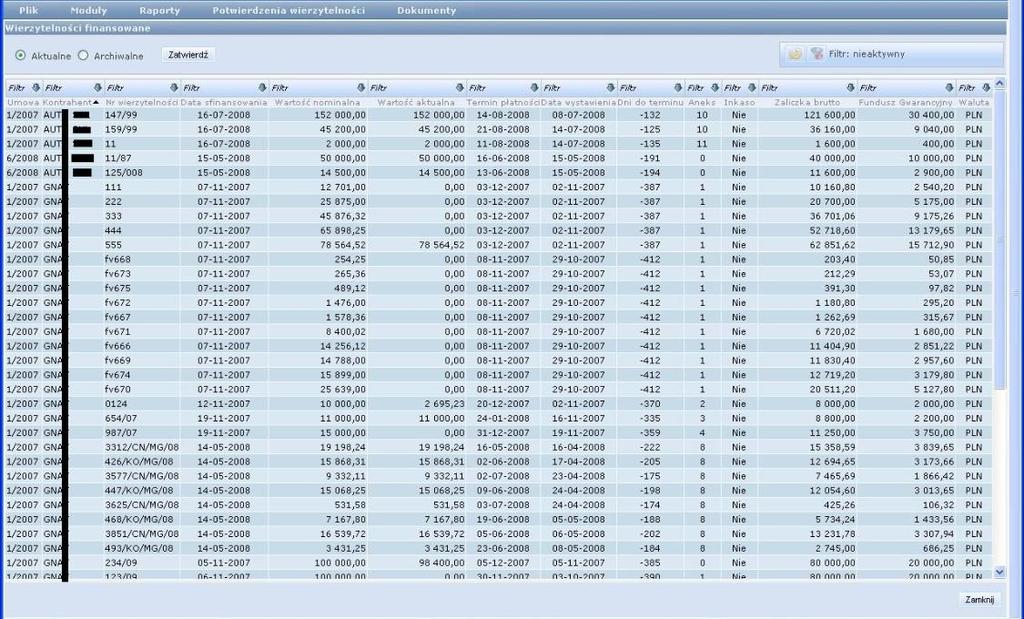Open the filter icon for Kontrahent column
1024x619 pixels.
[98, 87]
